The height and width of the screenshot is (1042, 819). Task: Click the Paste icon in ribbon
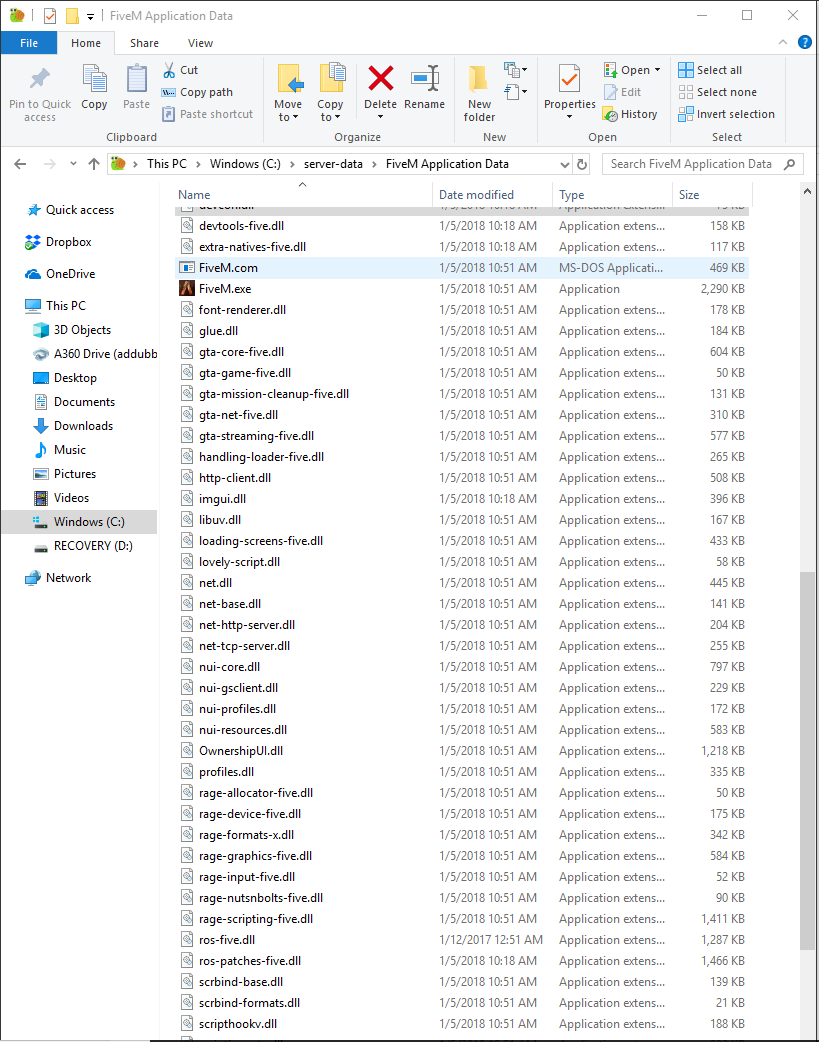point(136,78)
